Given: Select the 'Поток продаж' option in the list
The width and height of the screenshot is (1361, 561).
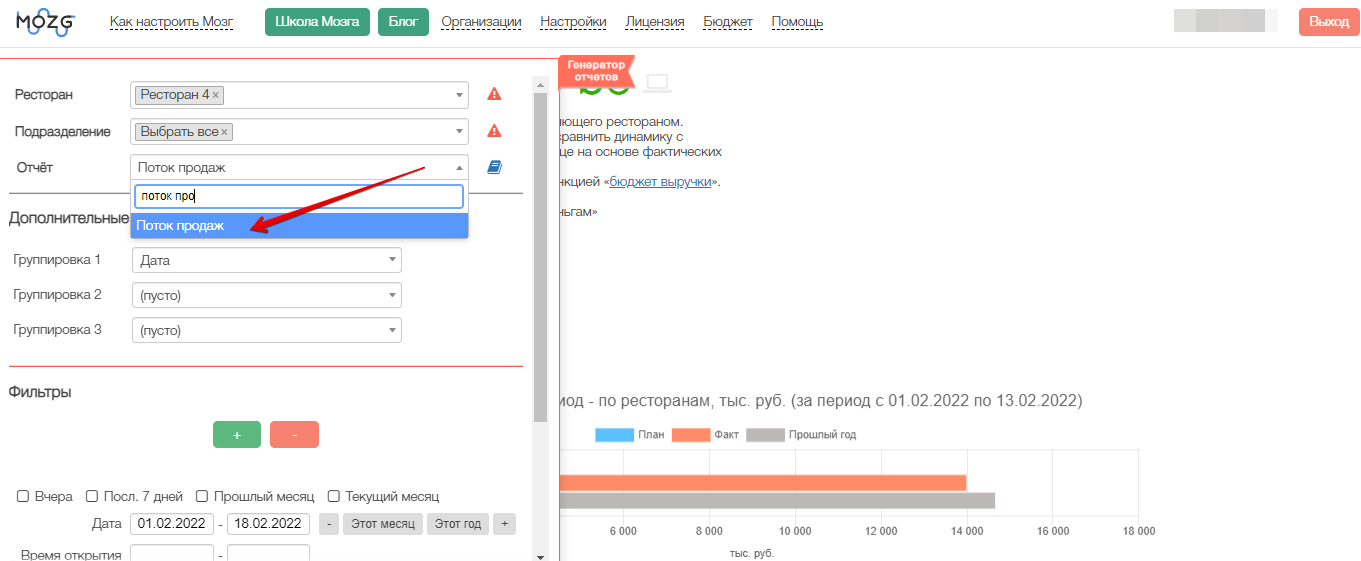Looking at the screenshot, I should point(299,226).
